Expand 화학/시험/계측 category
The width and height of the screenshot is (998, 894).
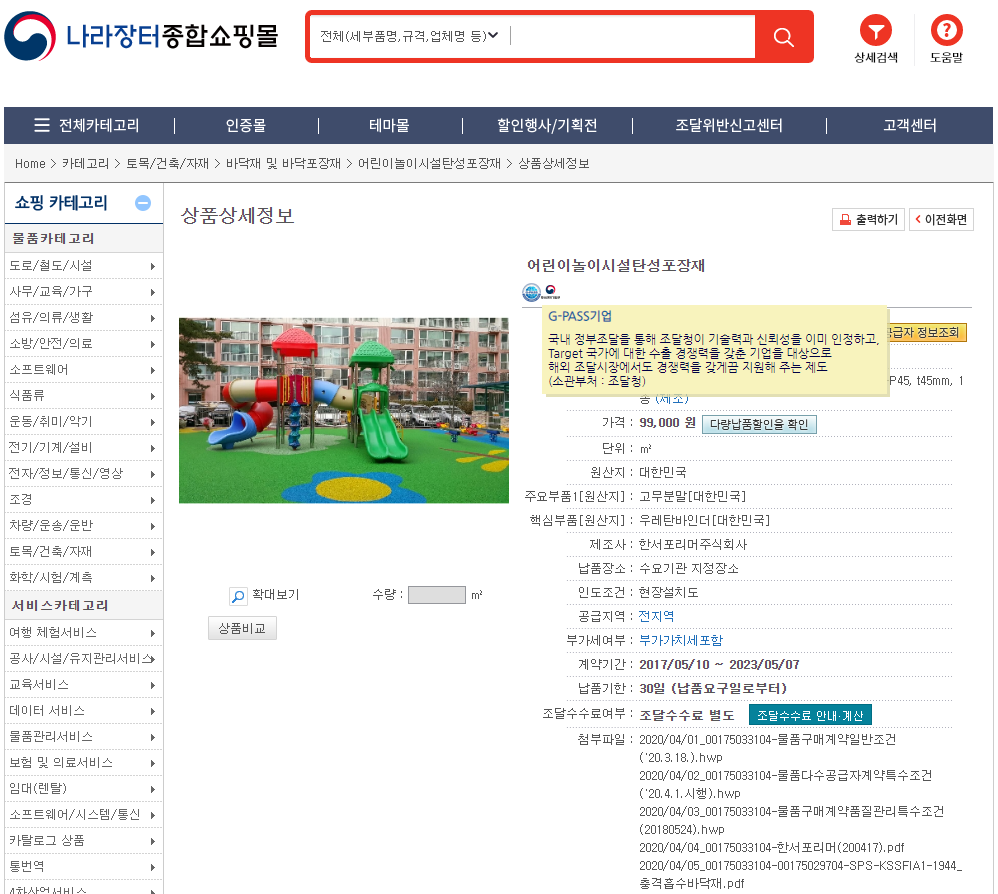click(x=83, y=578)
